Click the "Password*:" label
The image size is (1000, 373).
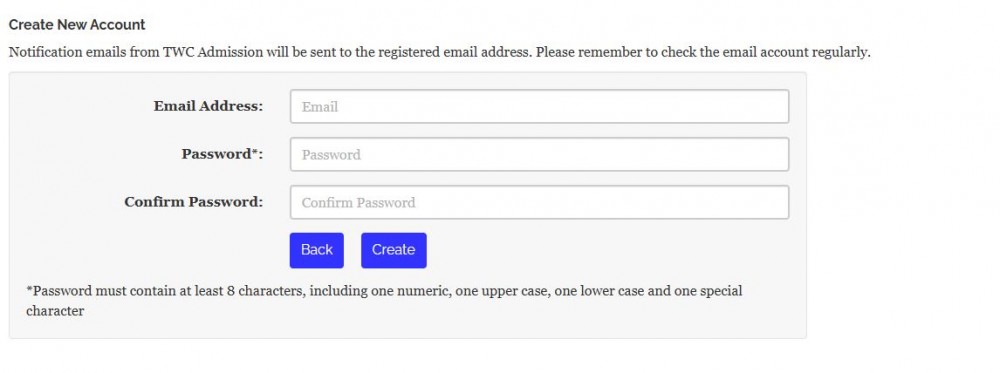pos(222,154)
